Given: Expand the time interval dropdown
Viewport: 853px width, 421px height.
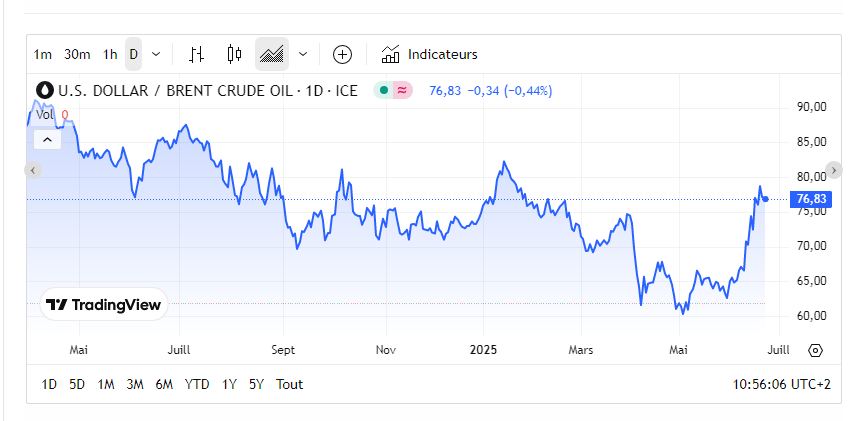Looking at the screenshot, I should 156,54.
